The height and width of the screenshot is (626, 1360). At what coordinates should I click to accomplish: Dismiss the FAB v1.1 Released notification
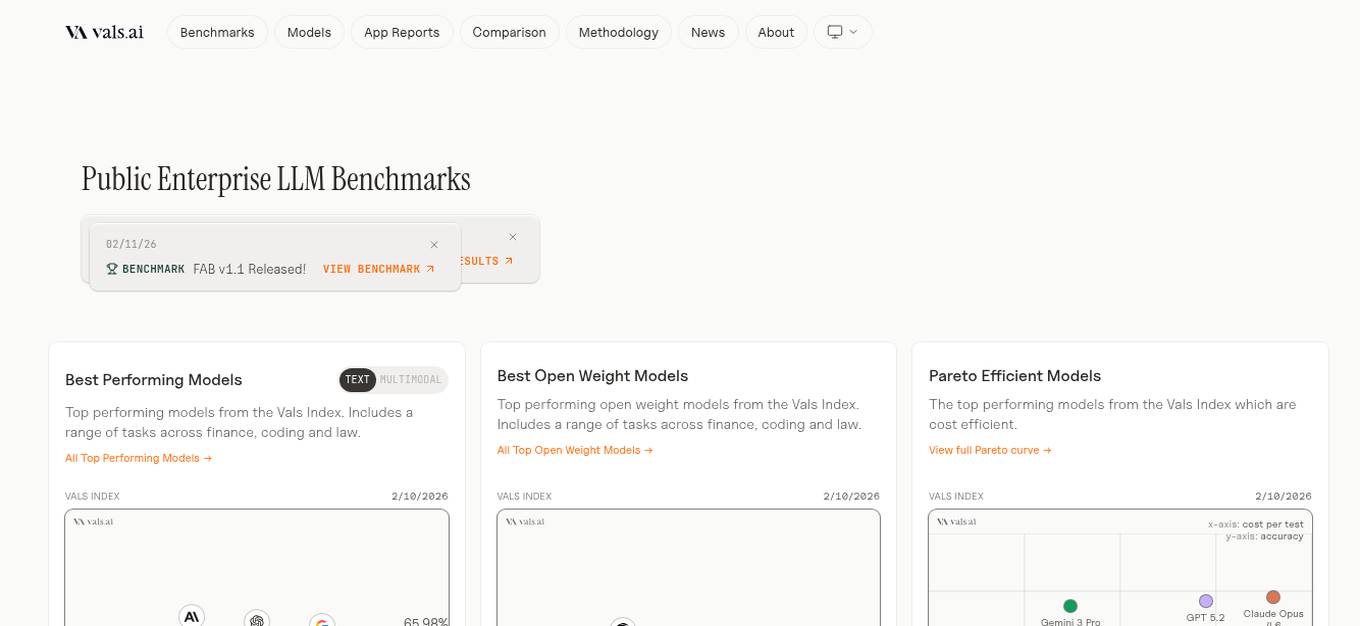(x=434, y=245)
